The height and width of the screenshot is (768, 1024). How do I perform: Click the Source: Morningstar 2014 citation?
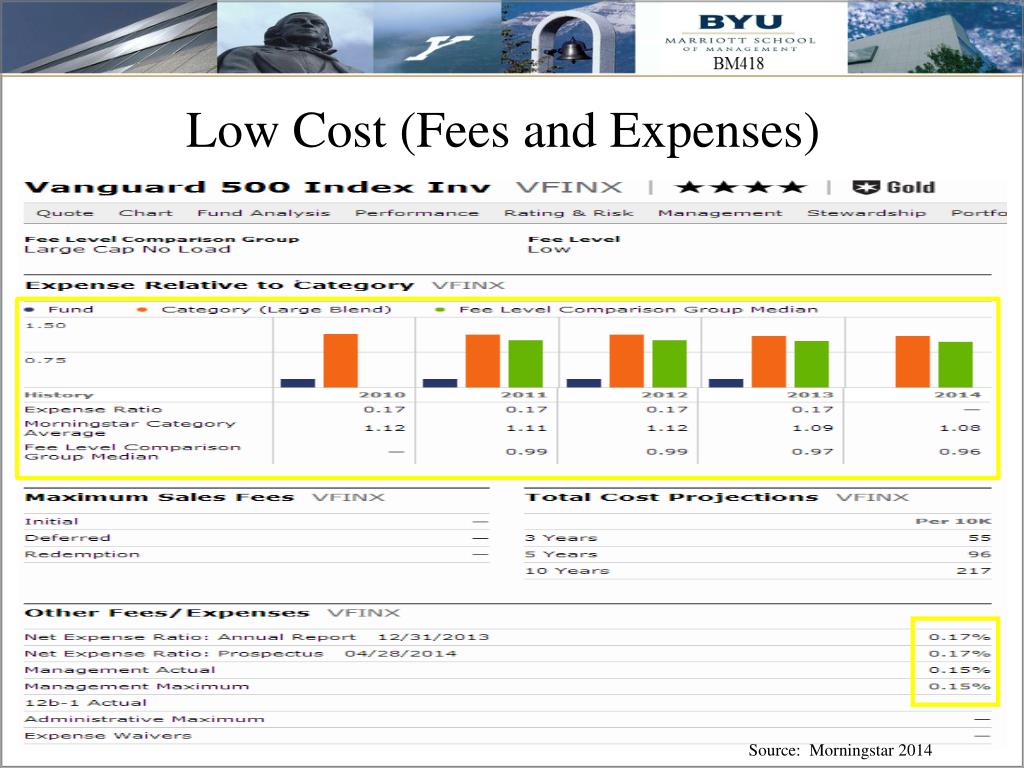840,750
